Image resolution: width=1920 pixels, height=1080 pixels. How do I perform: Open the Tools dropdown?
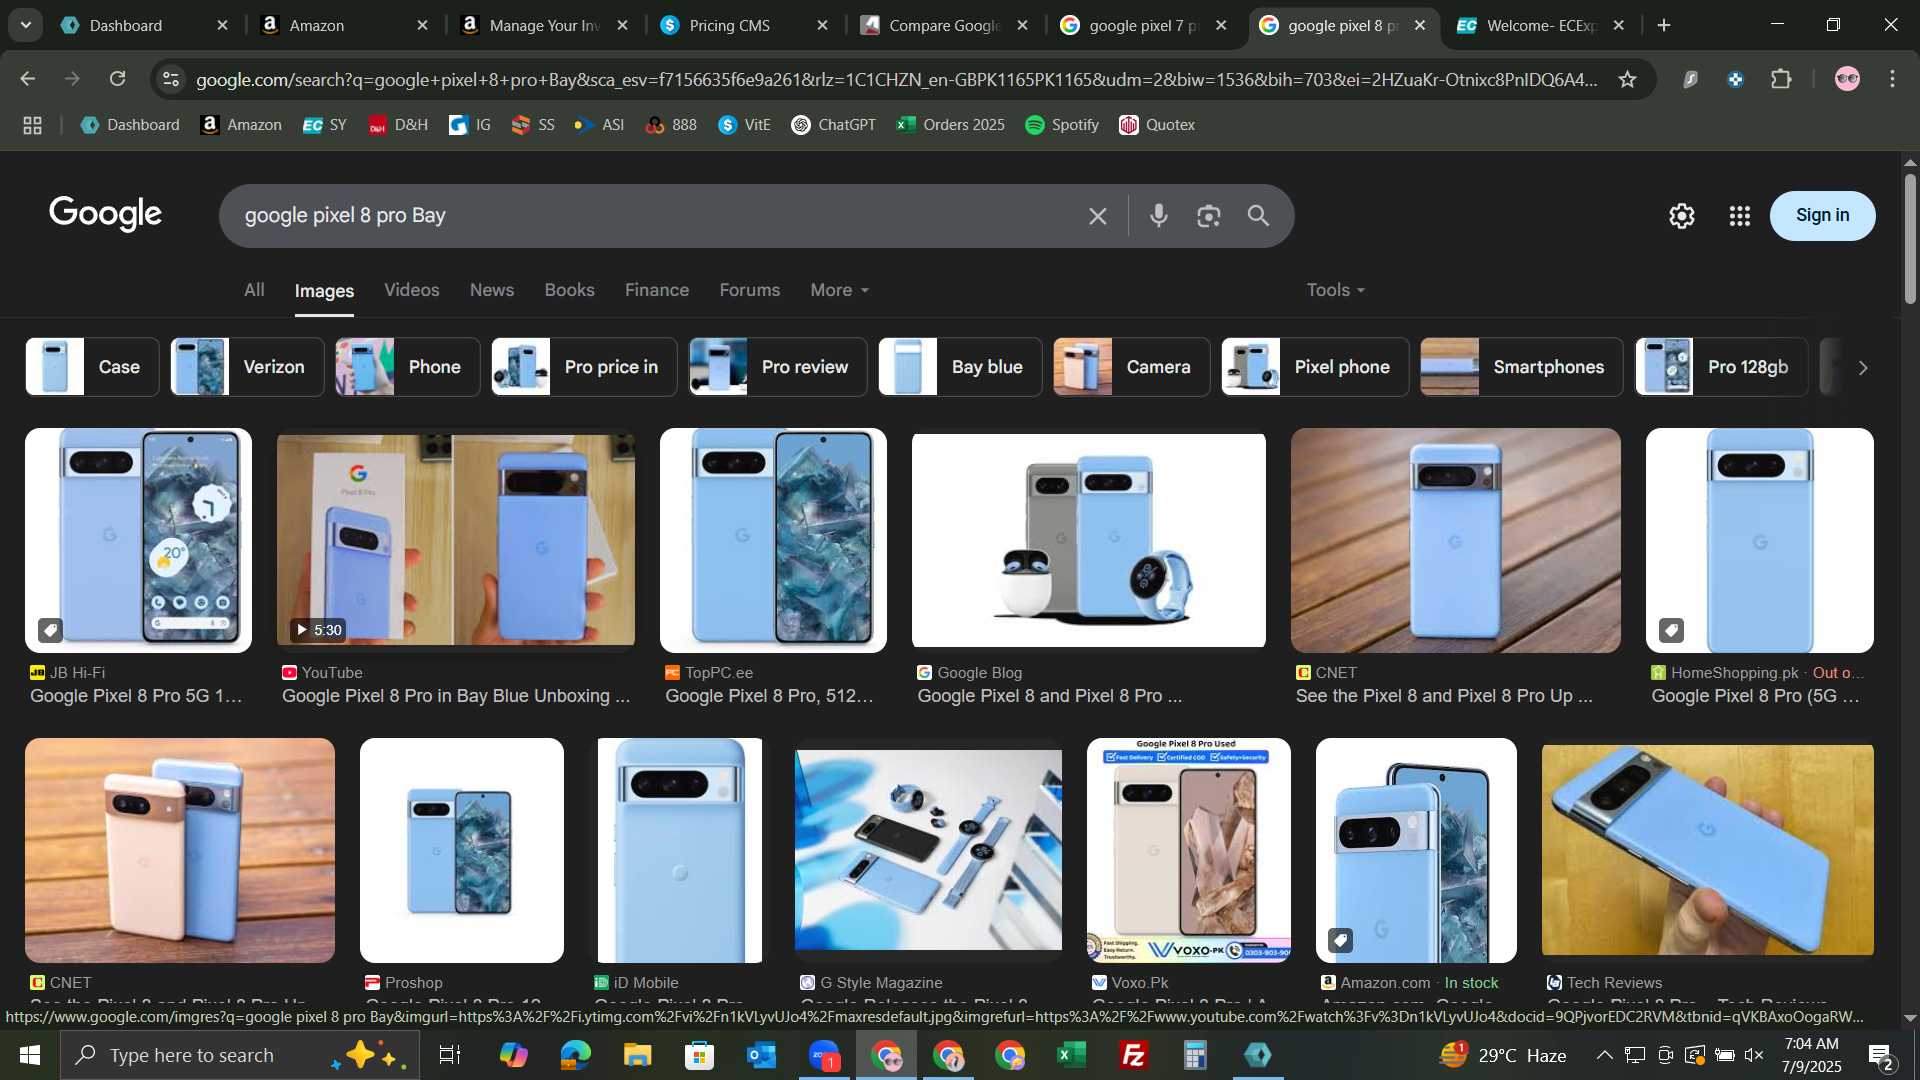tap(1335, 290)
